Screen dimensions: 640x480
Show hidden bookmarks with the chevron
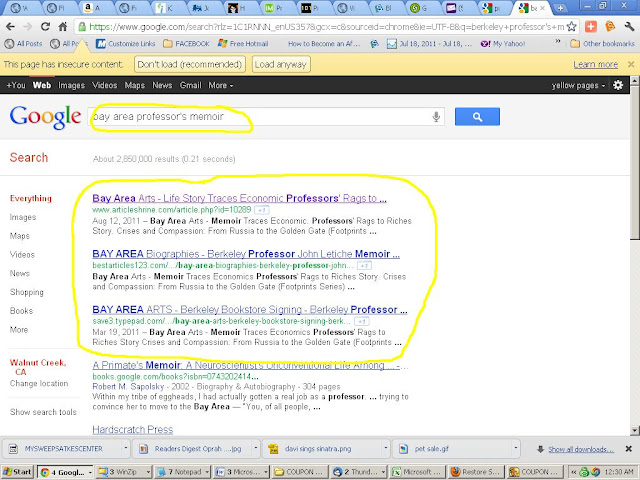(x=558, y=42)
